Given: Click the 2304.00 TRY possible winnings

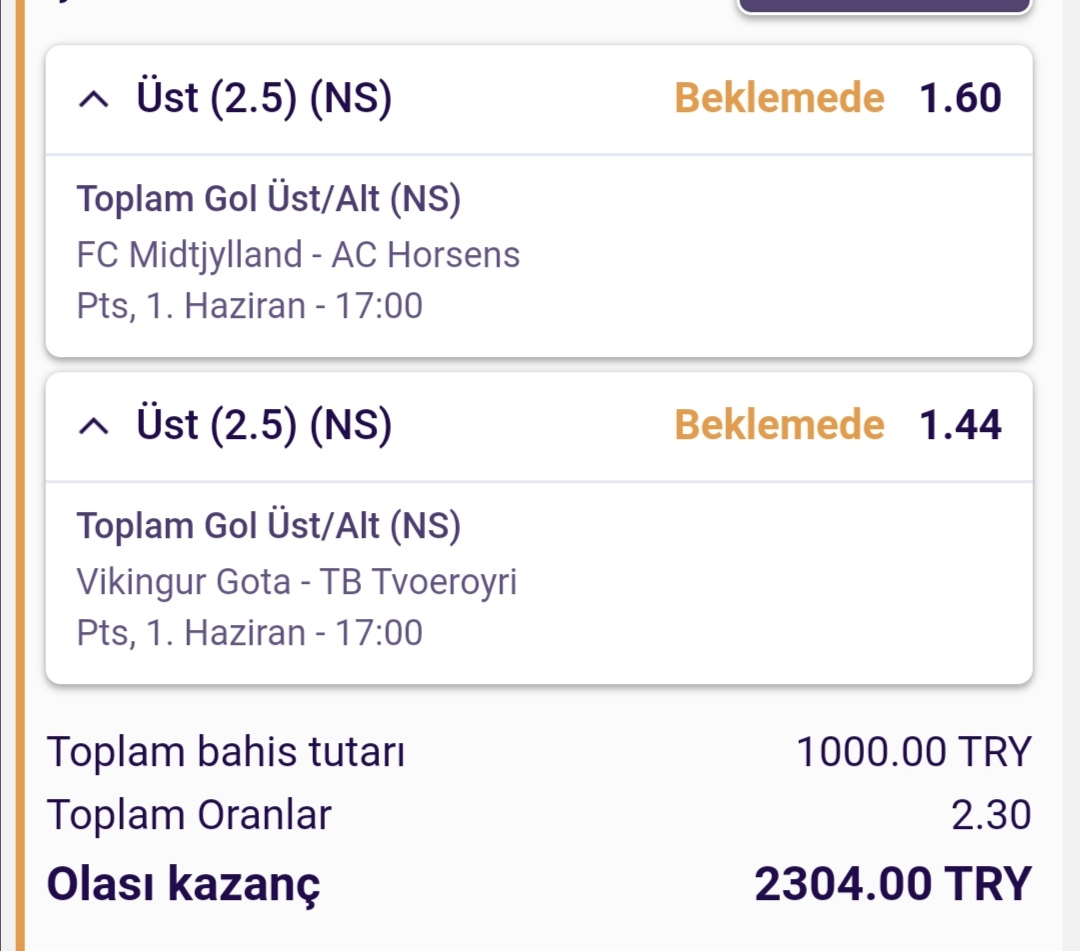Looking at the screenshot, I should 893,884.
